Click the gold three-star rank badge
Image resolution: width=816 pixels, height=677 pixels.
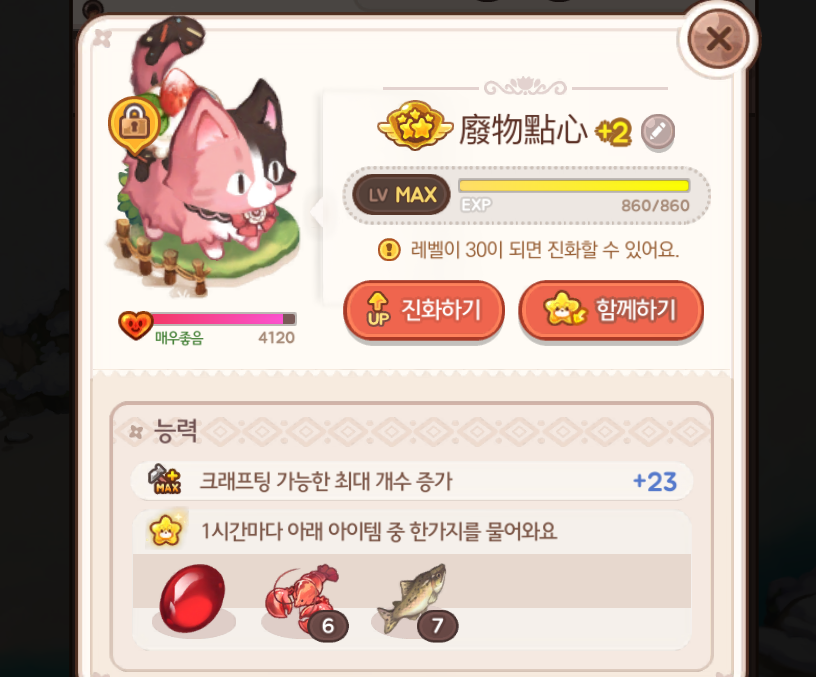pyautogui.click(x=415, y=125)
